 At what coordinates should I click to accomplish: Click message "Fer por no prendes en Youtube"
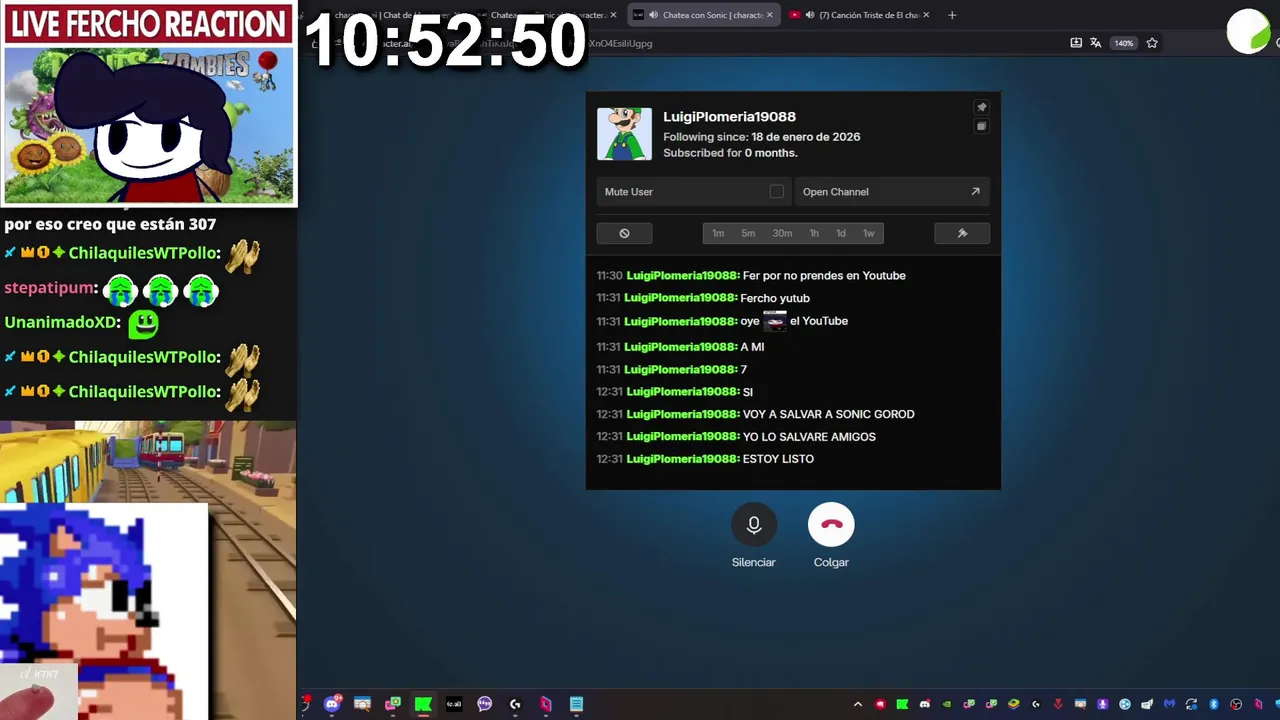(824, 275)
